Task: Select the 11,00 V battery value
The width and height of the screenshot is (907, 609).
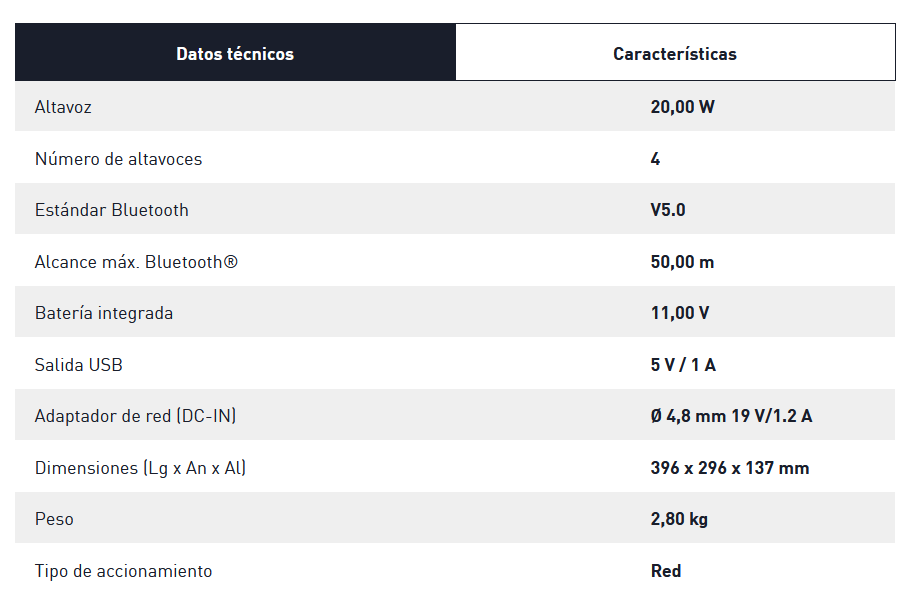Action: pyautogui.click(x=680, y=313)
